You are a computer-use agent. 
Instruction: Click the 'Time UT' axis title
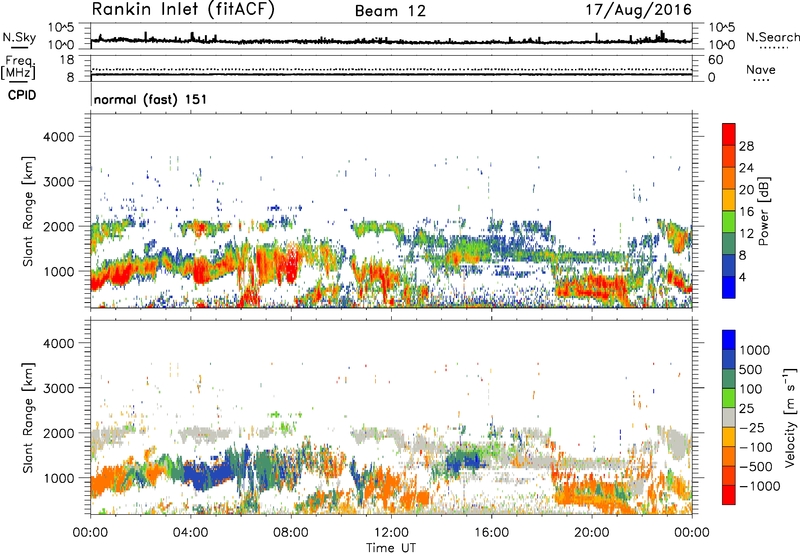click(391, 548)
